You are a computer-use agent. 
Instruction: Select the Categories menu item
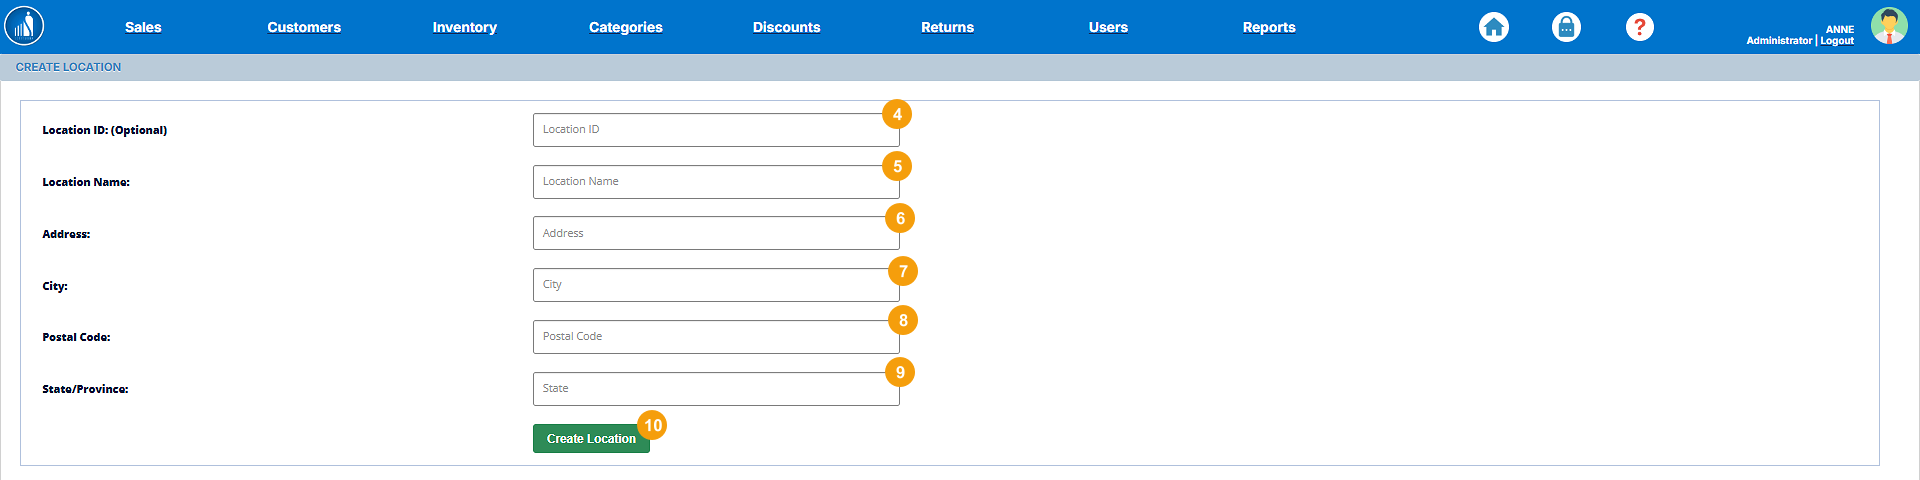[x=625, y=27]
